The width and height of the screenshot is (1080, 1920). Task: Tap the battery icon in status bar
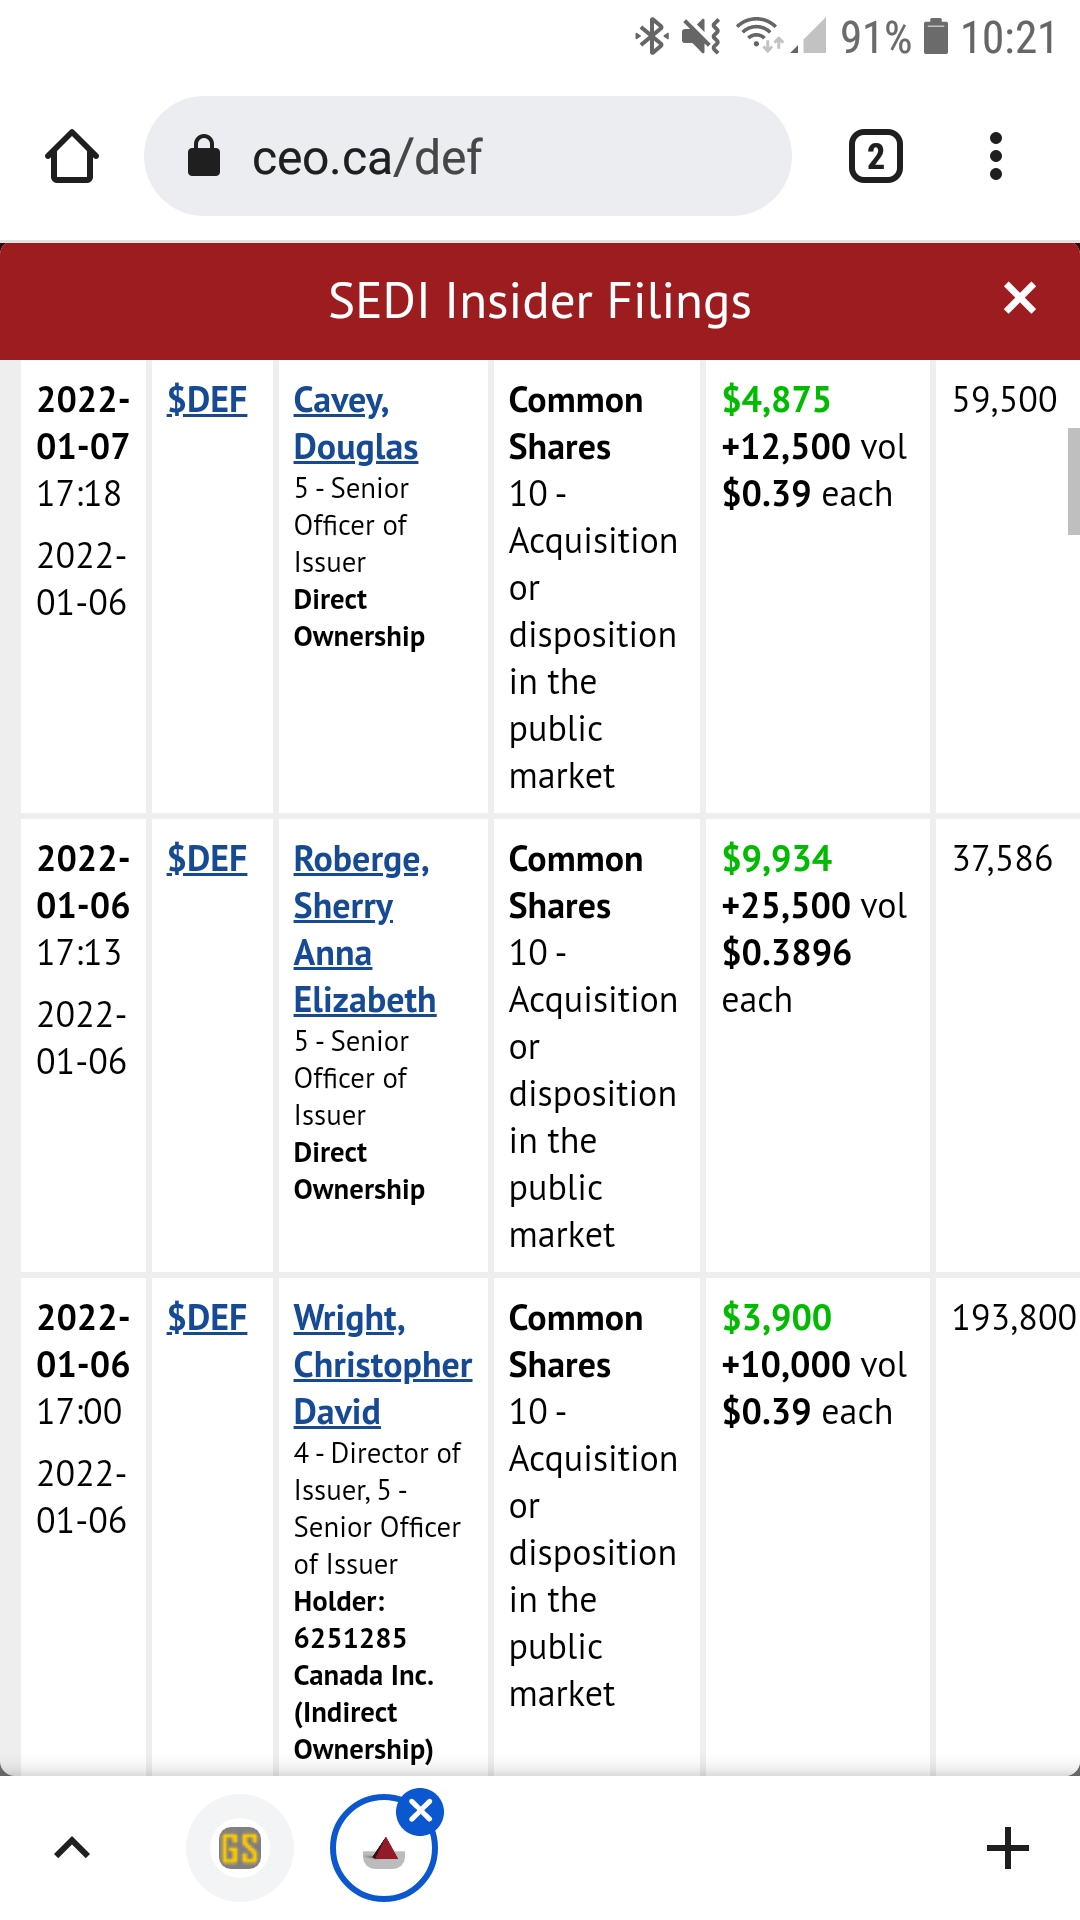(935, 37)
